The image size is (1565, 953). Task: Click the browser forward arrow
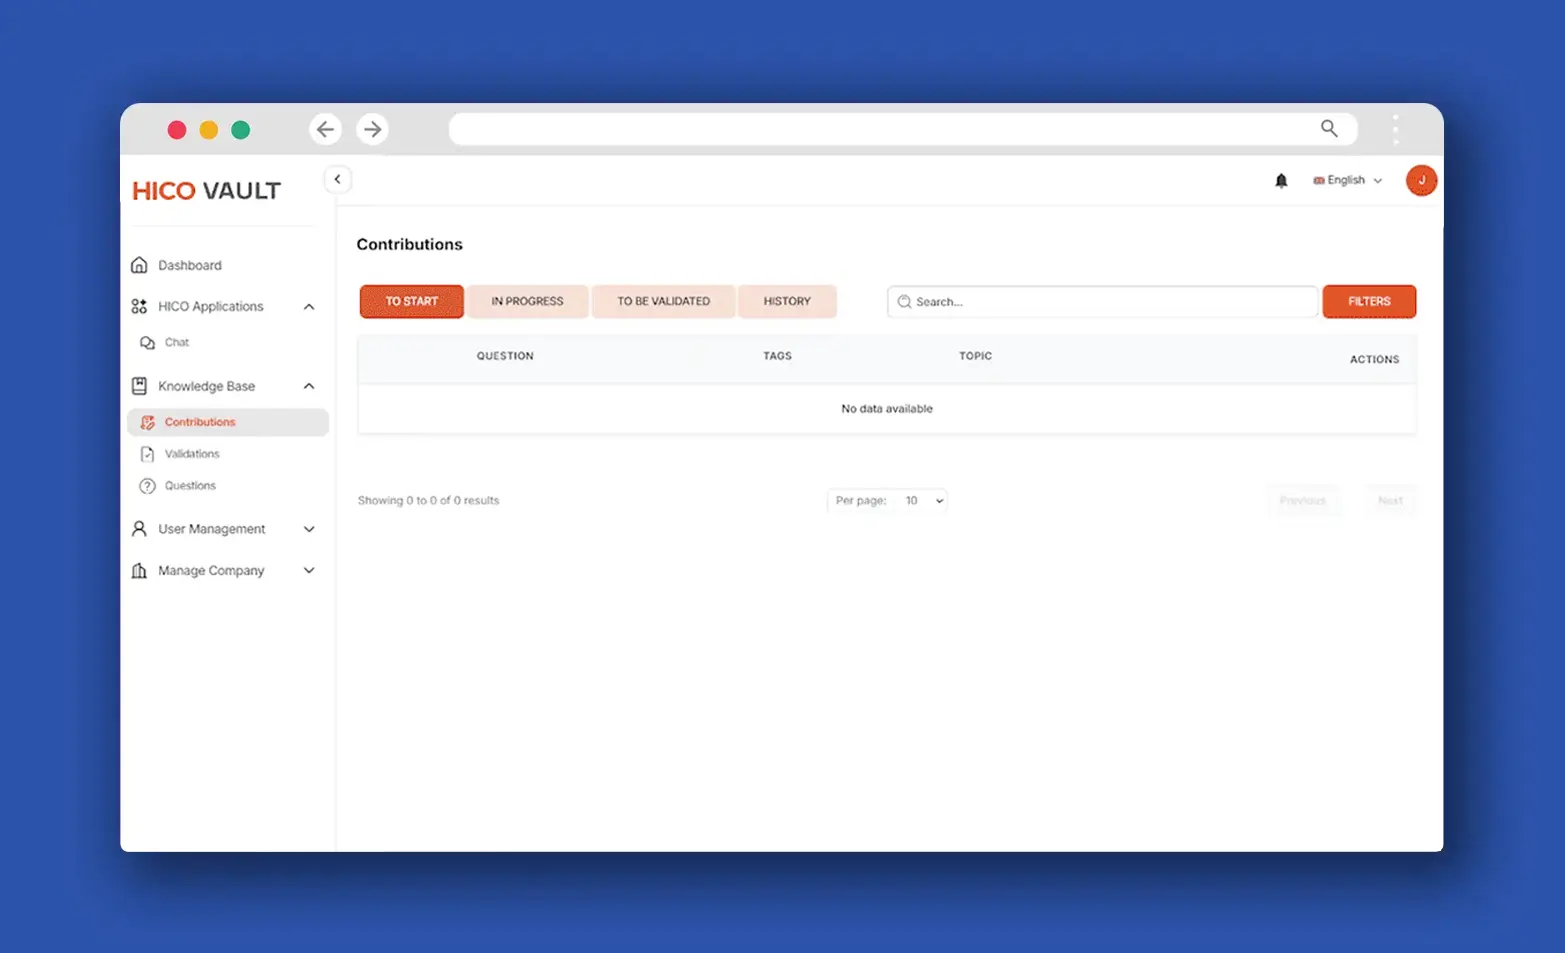click(x=373, y=130)
